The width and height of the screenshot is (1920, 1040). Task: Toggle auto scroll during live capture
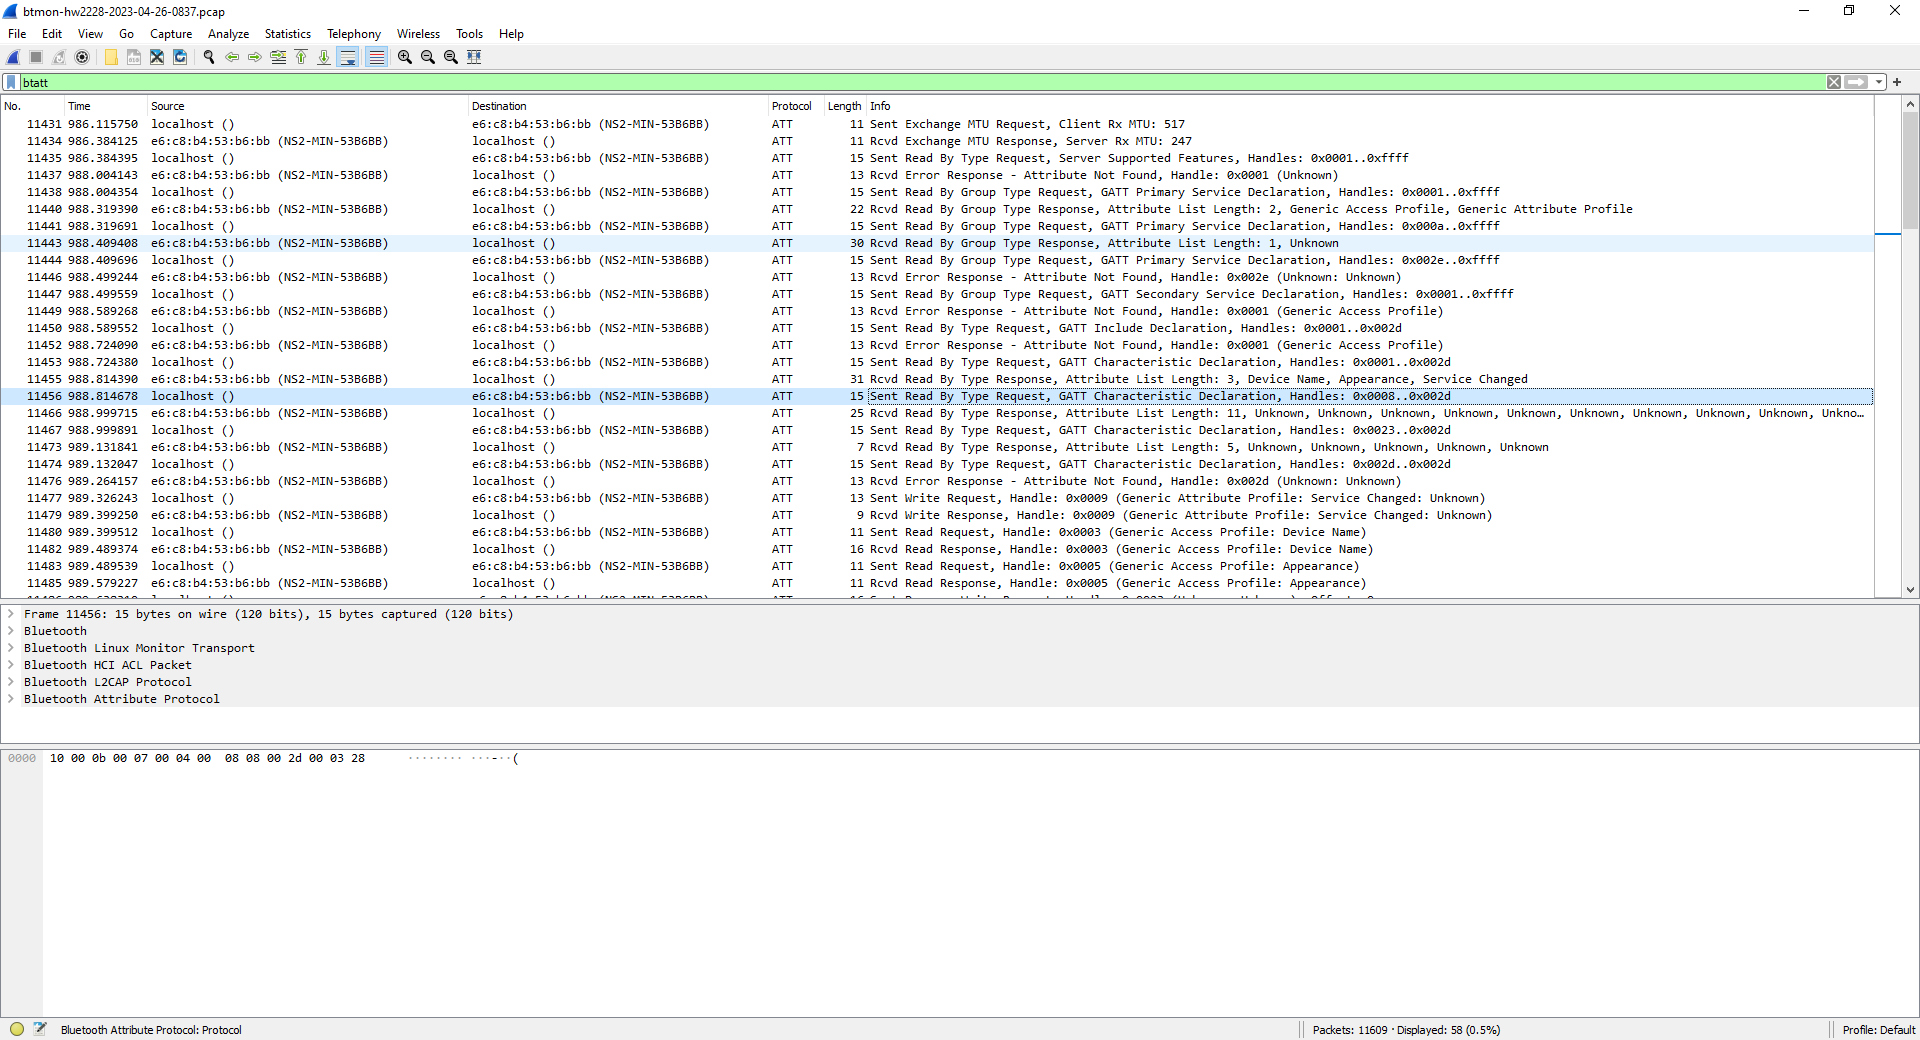pos(347,57)
